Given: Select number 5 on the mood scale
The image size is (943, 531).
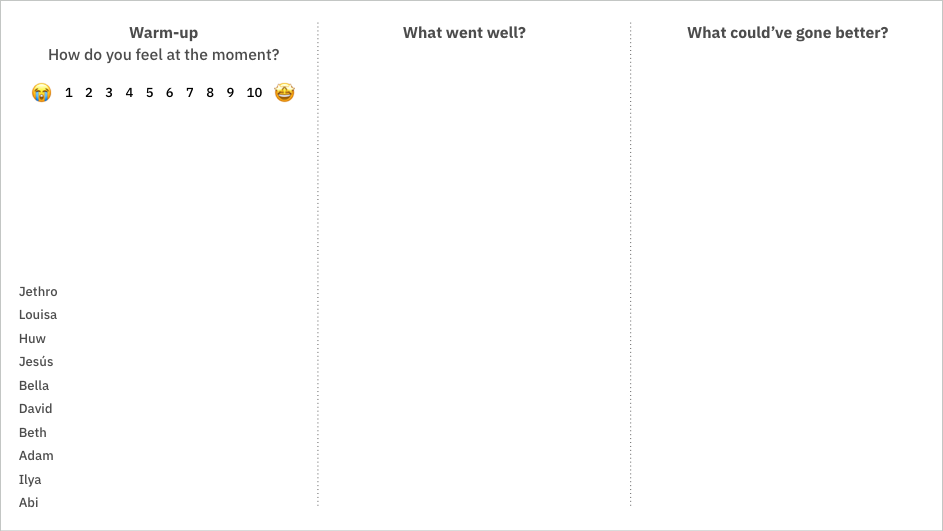Looking at the screenshot, I should point(149,93).
